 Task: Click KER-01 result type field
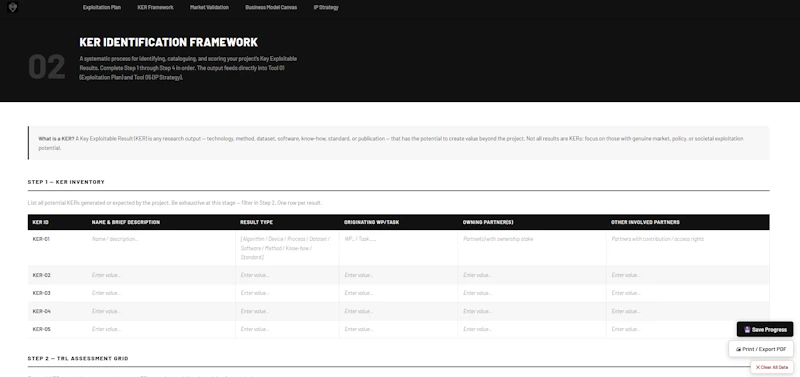click(x=287, y=248)
